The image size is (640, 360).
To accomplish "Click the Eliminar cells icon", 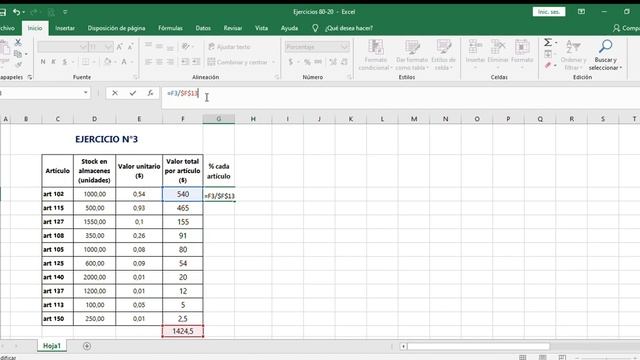I will (498, 47).
